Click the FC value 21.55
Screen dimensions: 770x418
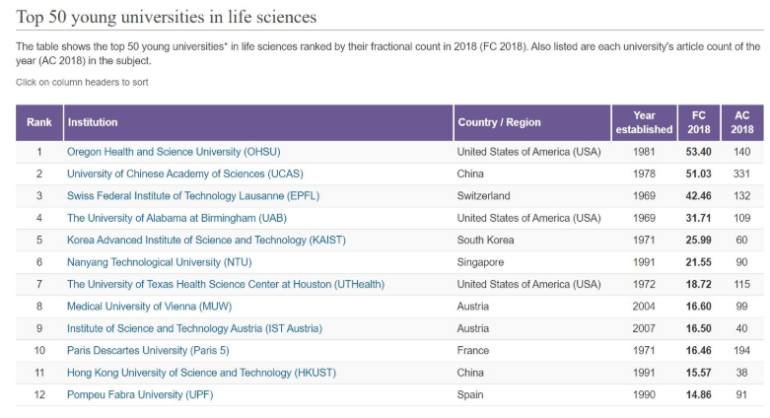[x=698, y=262]
